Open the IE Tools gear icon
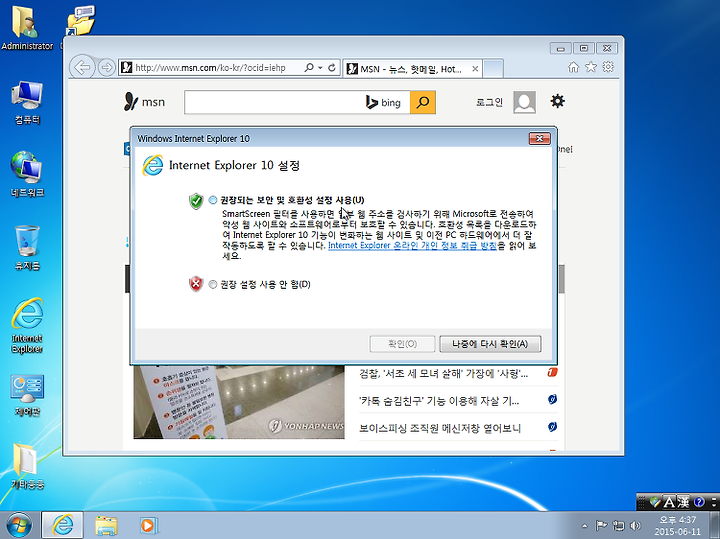Screen dimensions: 720x539 608,67
